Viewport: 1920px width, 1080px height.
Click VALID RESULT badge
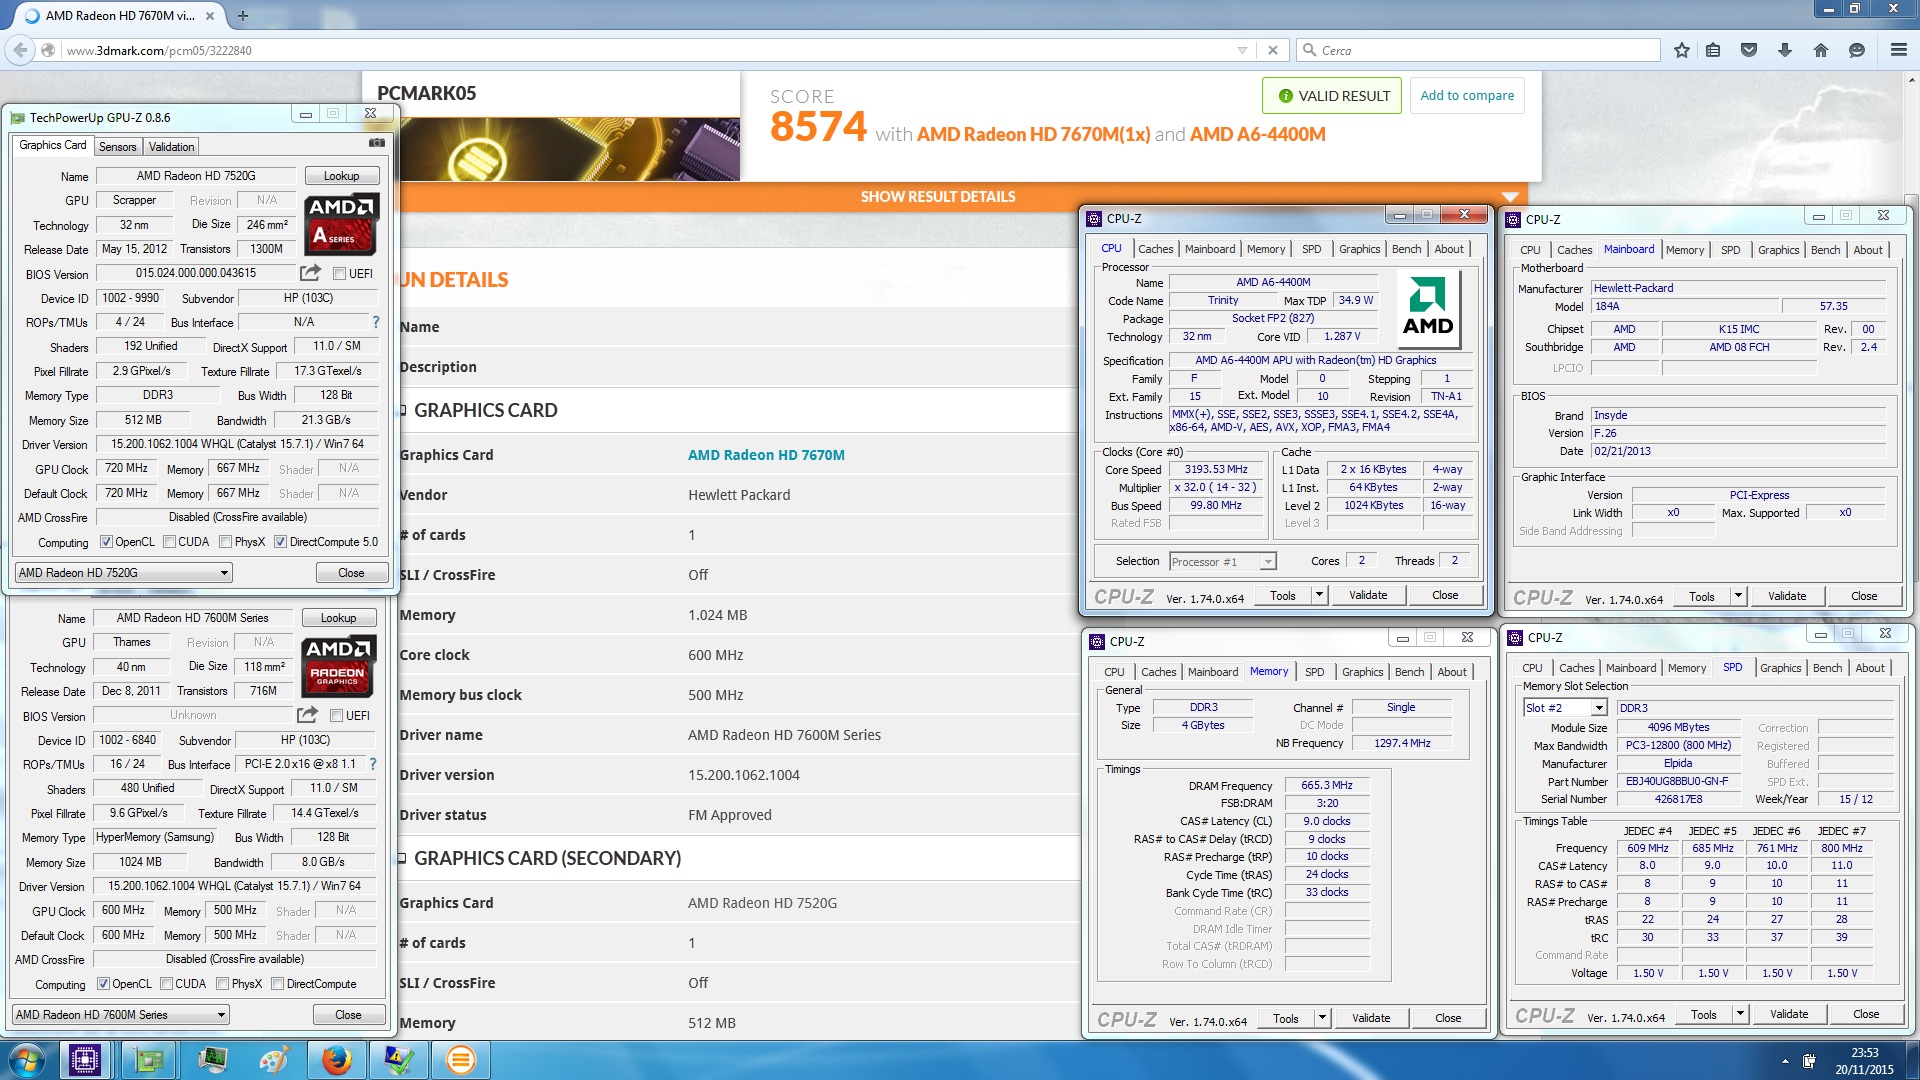(1331, 96)
